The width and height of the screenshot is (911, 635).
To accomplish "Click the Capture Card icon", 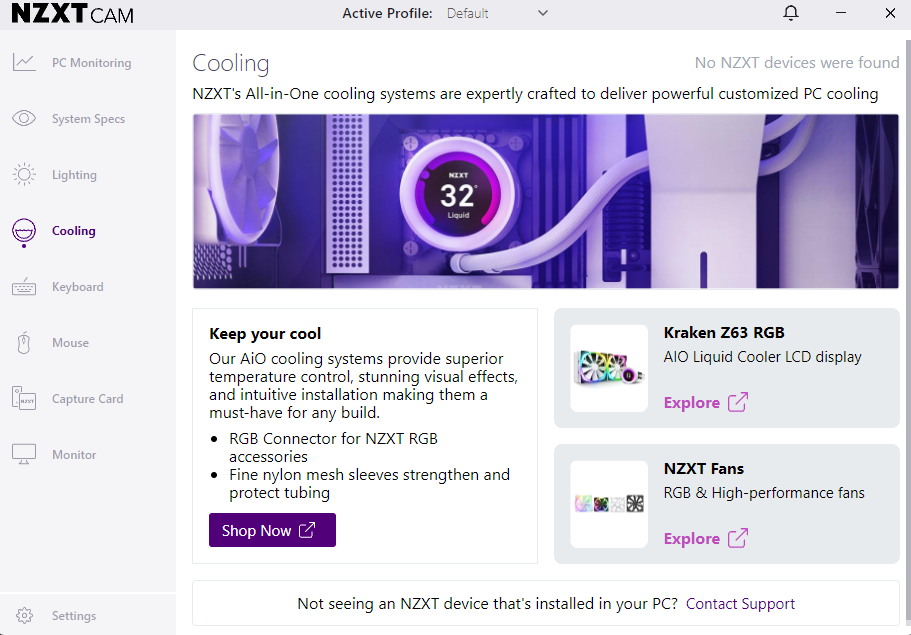I will pos(24,399).
